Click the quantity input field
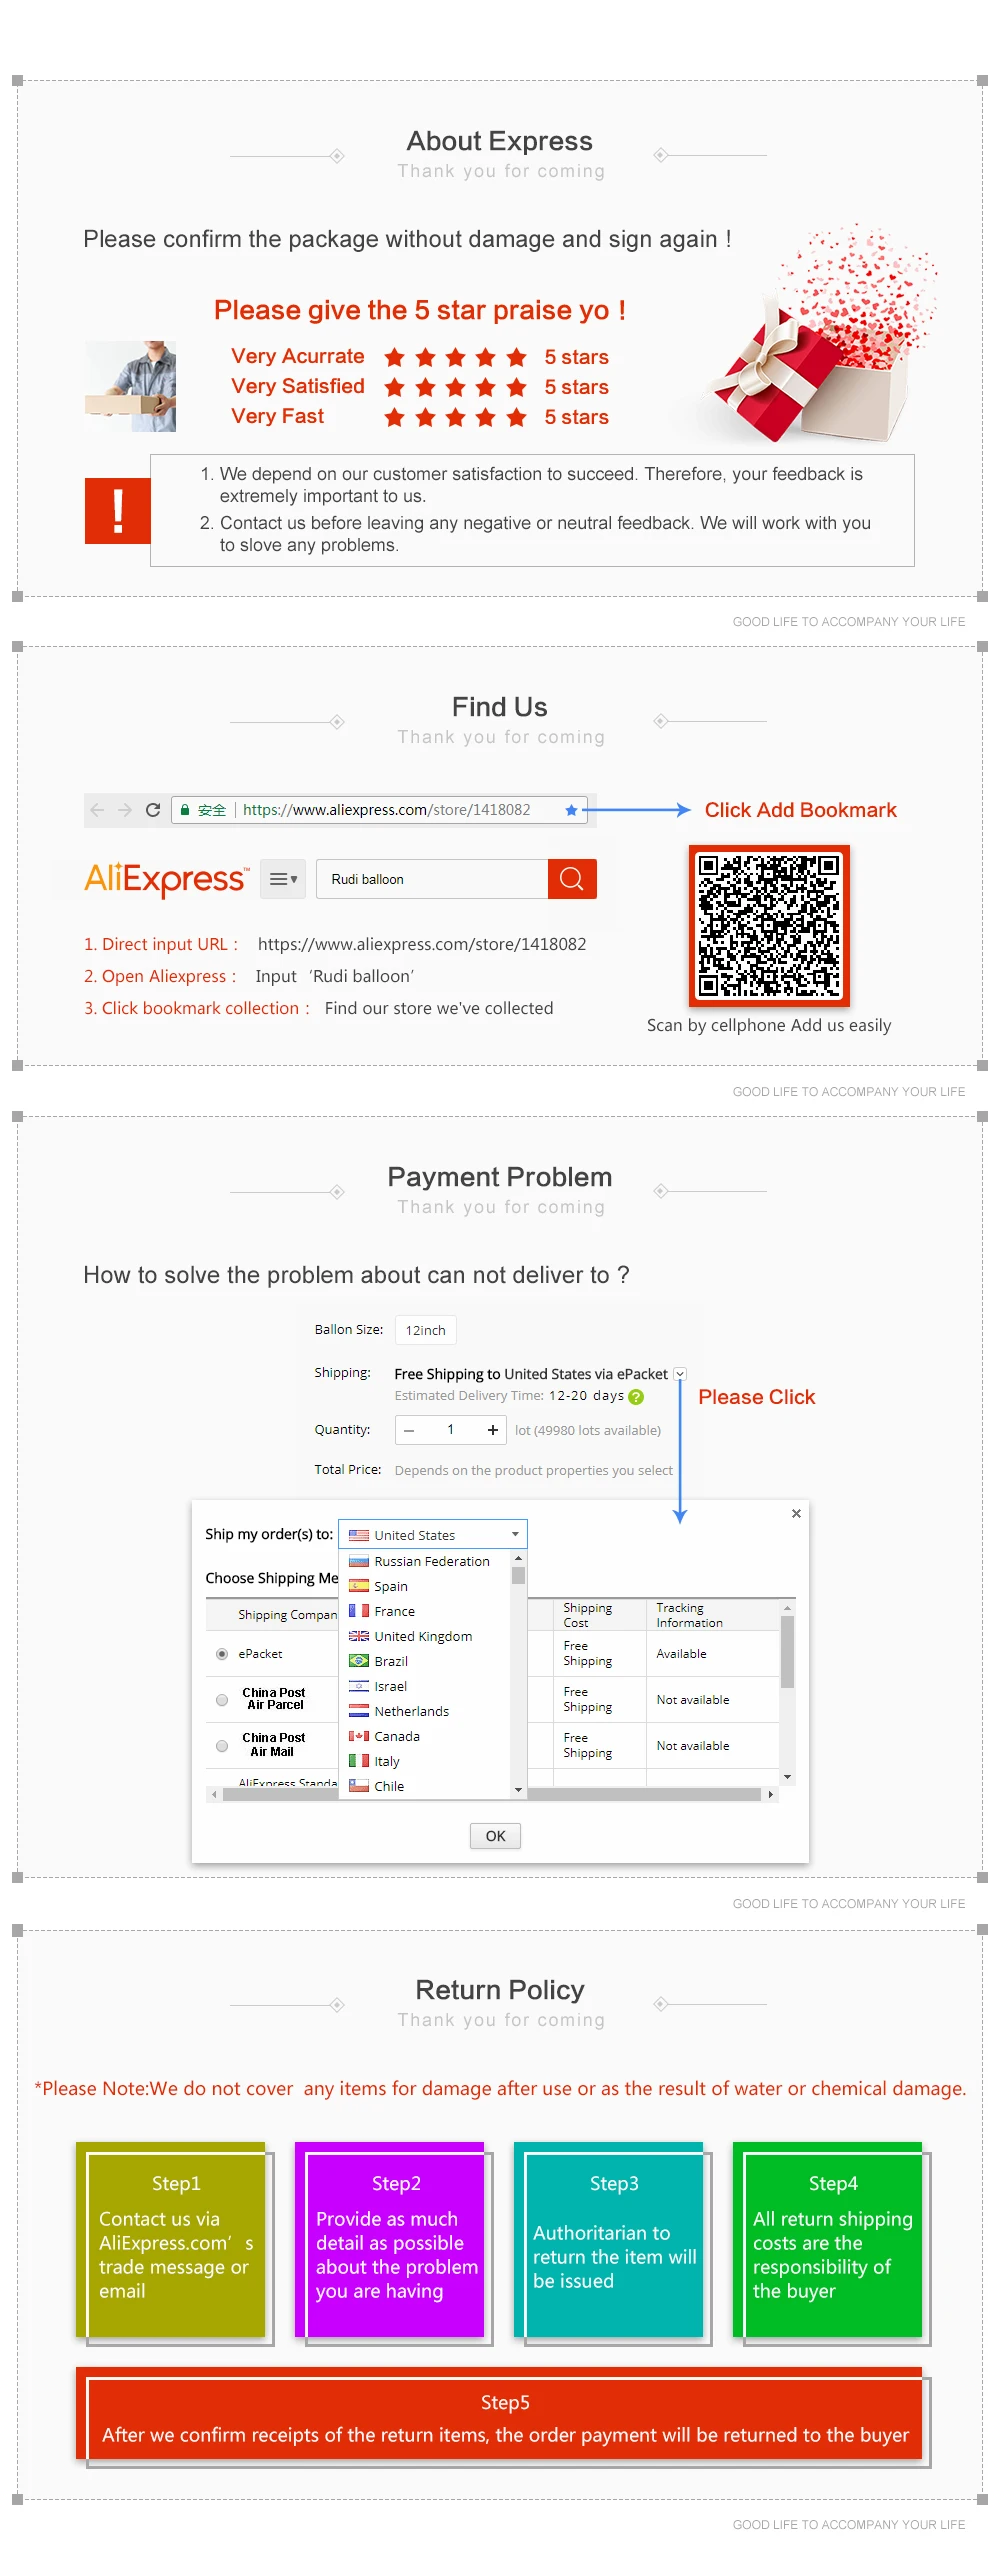This screenshot has height=2550, width=1000. click(x=451, y=1430)
